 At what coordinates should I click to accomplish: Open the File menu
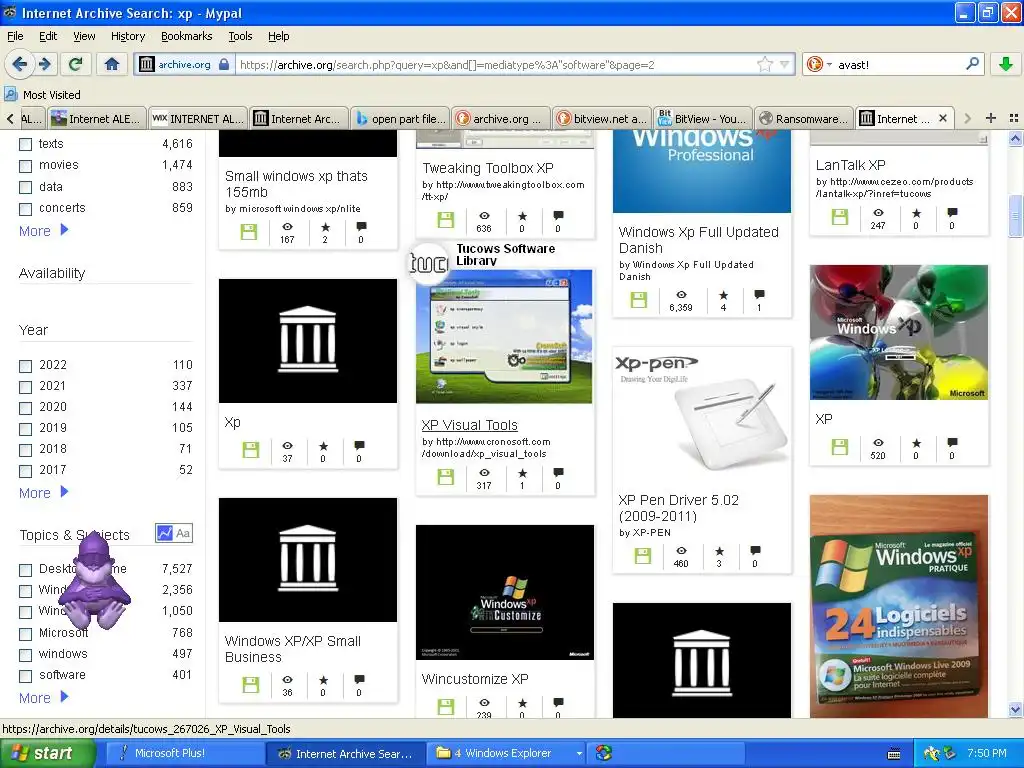coord(15,36)
